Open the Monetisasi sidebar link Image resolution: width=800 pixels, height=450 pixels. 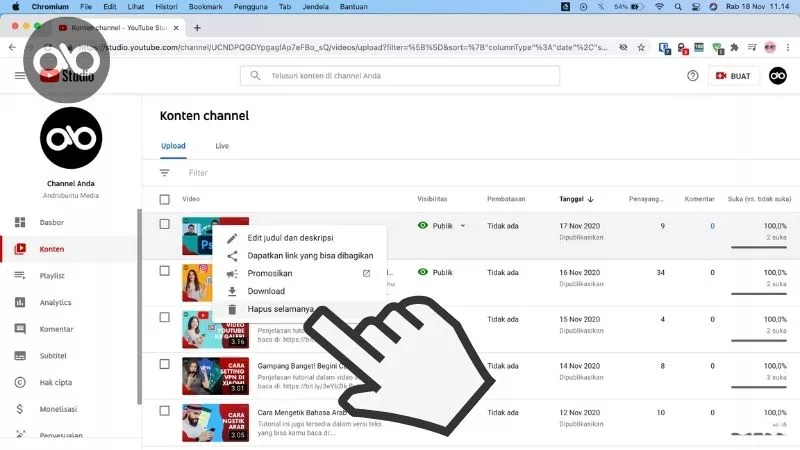click(58, 409)
